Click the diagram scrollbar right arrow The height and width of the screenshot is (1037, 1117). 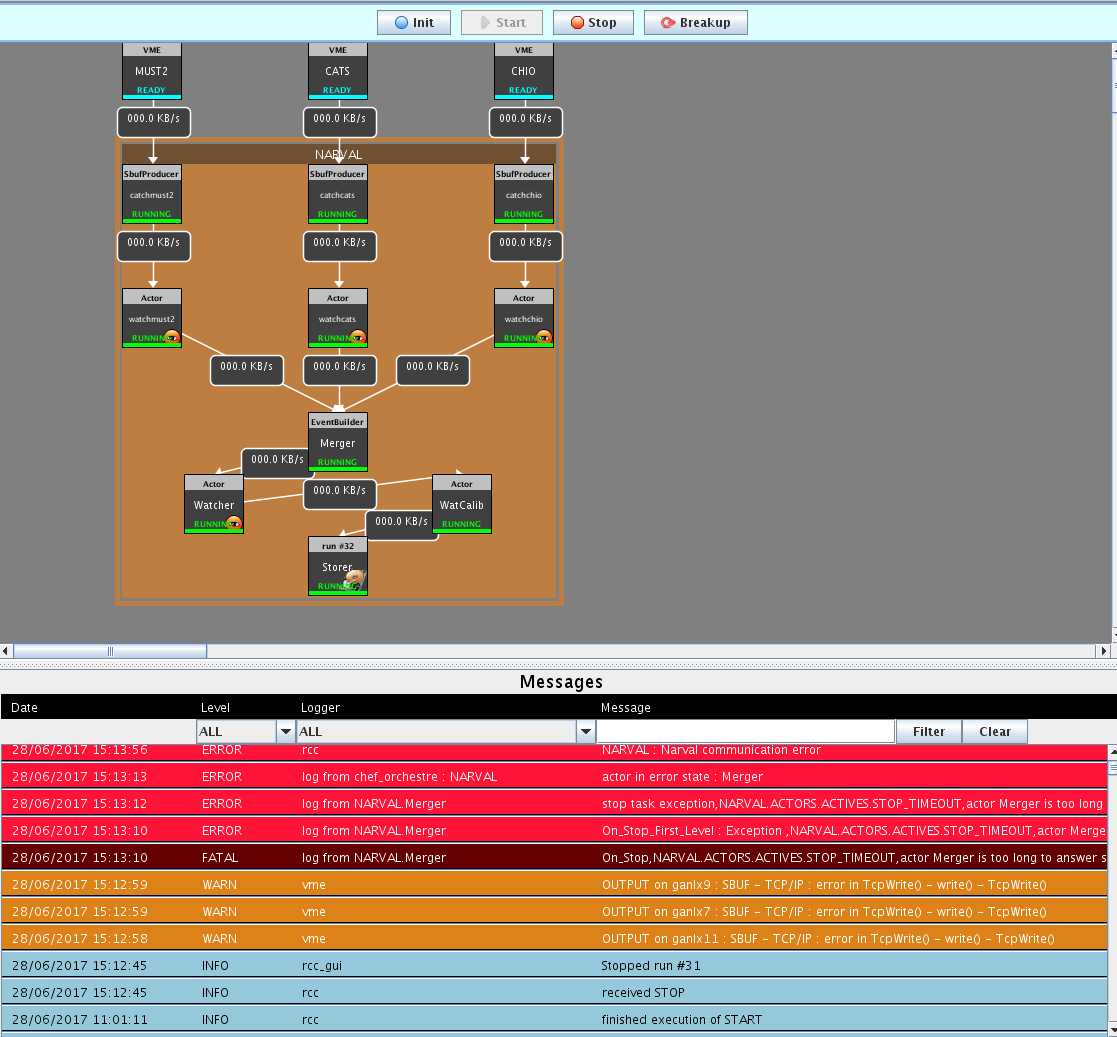tap(1103, 651)
